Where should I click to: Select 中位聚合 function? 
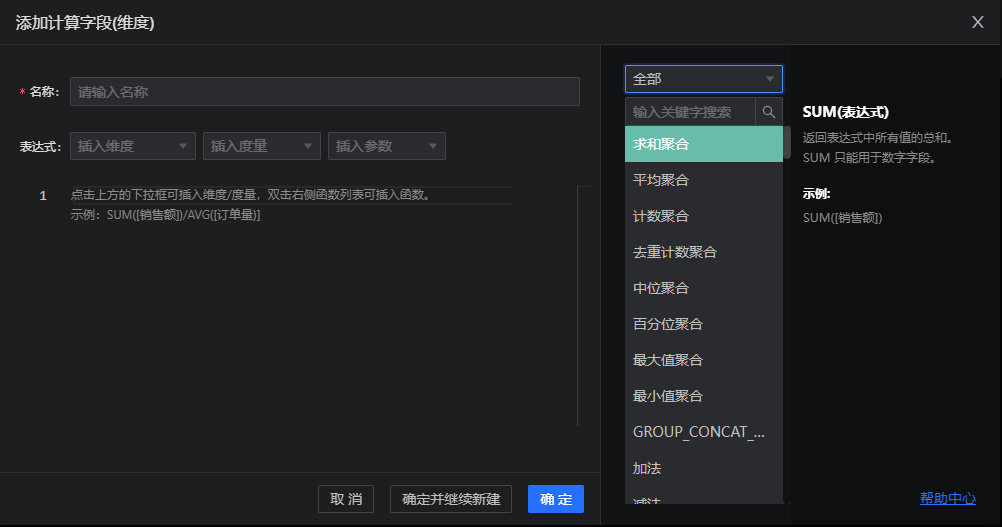point(703,288)
